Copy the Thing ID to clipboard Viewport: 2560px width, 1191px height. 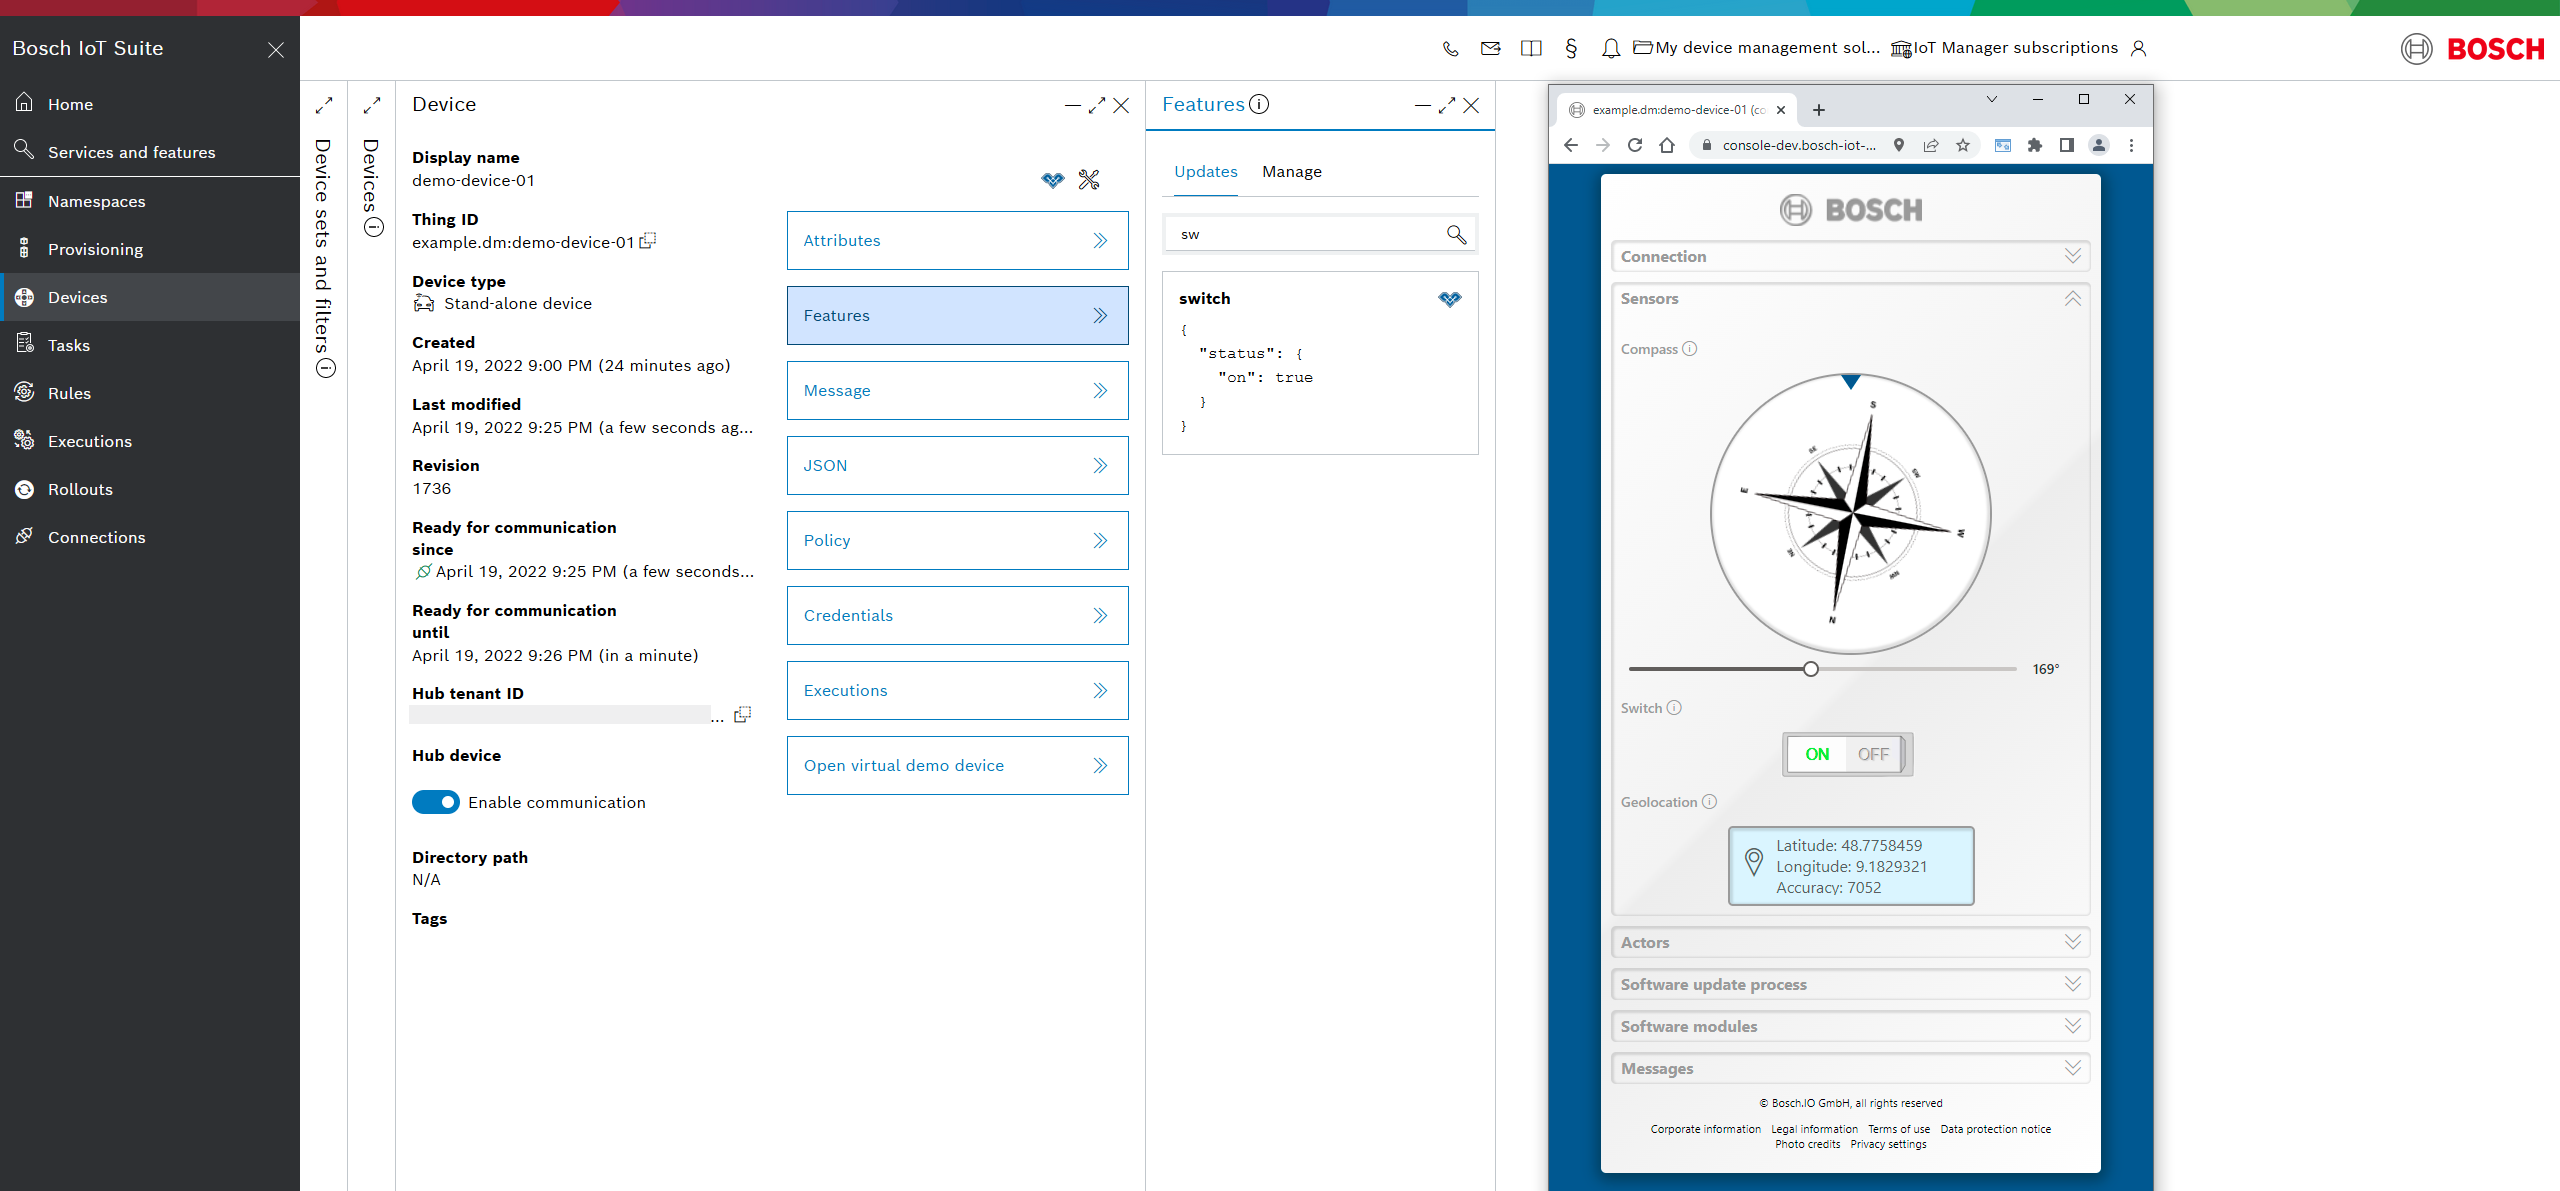point(648,240)
